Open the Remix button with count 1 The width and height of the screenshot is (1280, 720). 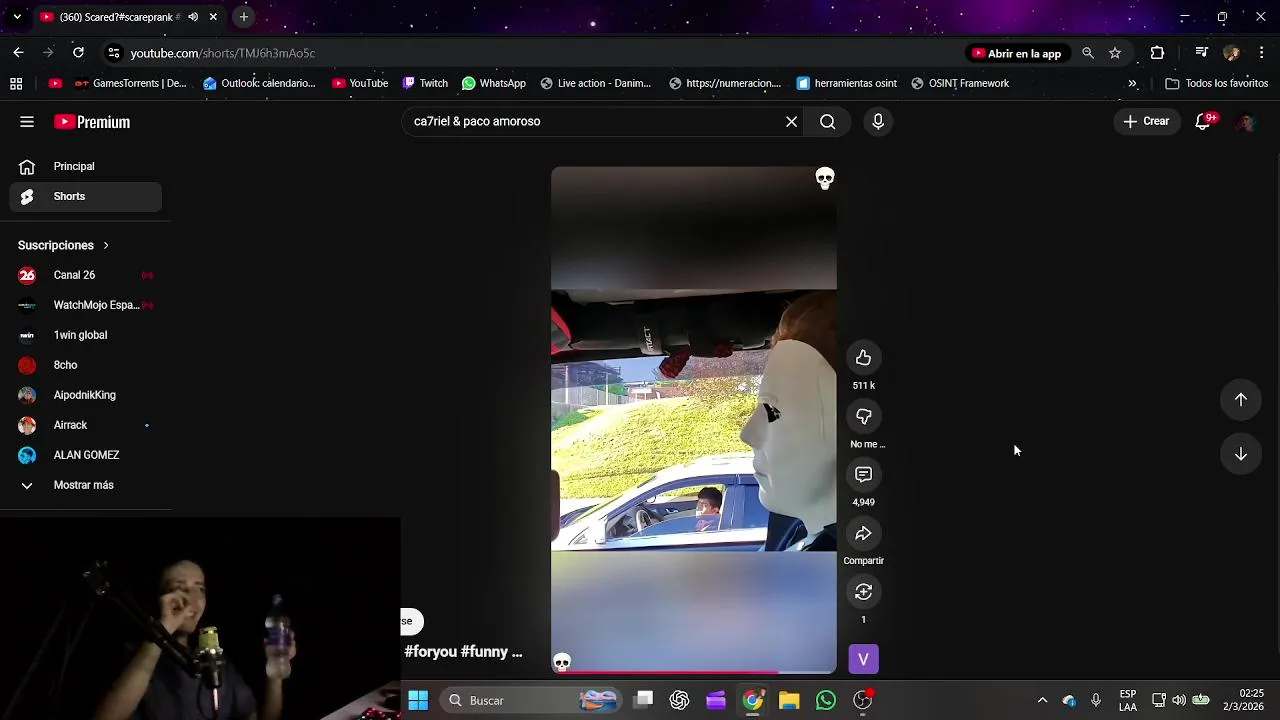click(863, 592)
